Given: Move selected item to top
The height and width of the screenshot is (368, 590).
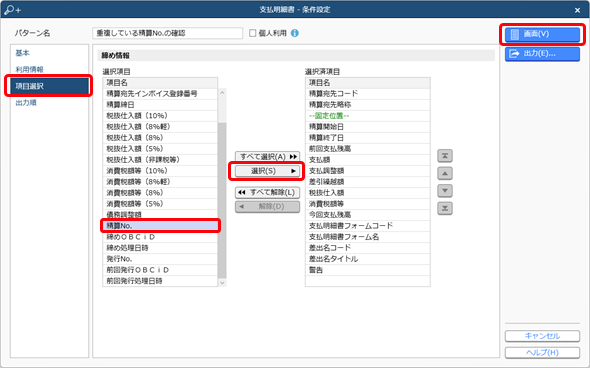Looking at the screenshot, I should click(x=445, y=156).
